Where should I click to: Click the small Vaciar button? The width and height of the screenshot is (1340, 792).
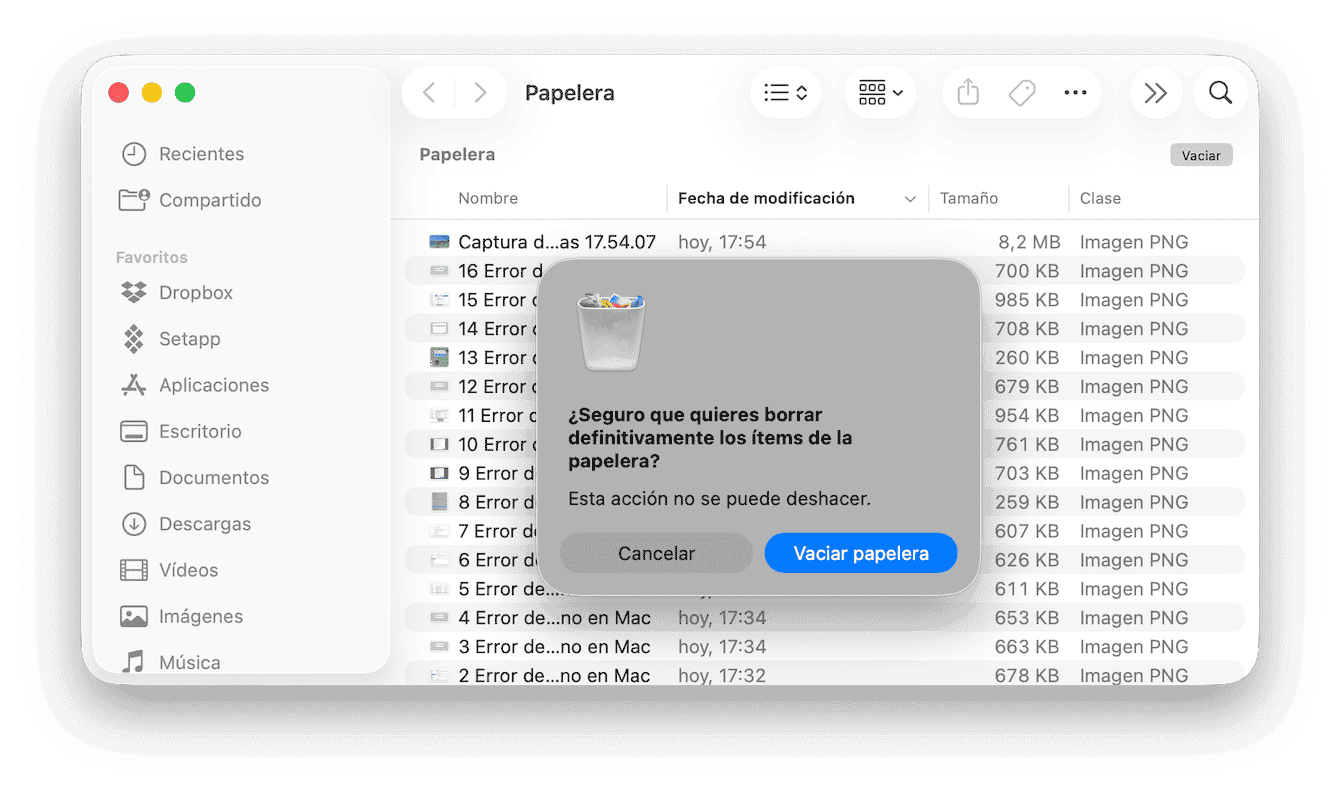(x=1200, y=155)
